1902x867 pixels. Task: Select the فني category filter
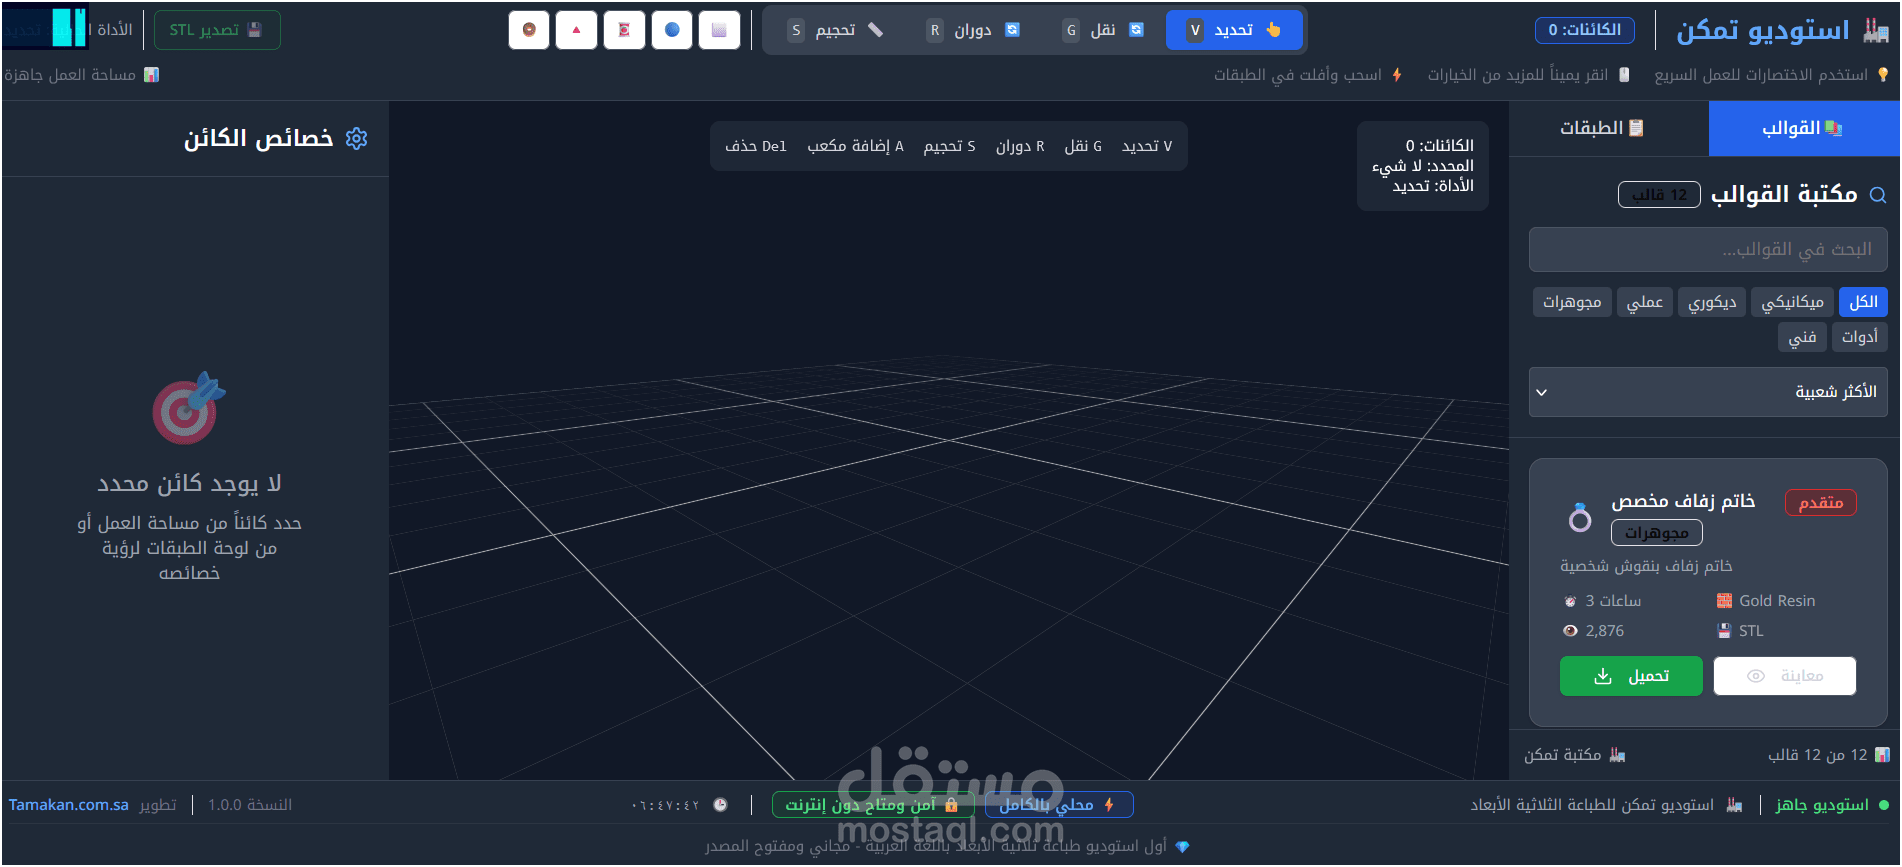click(1803, 337)
